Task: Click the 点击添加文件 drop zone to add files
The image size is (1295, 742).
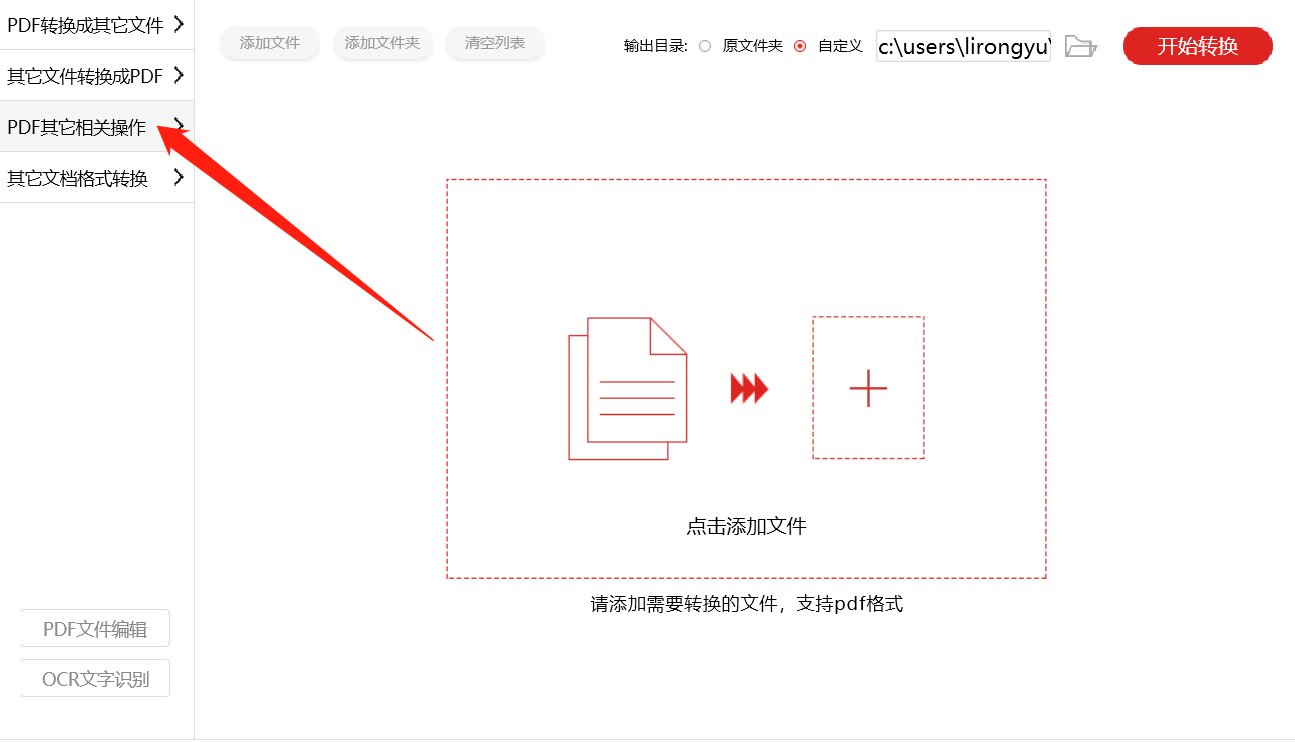Action: coord(745,525)
